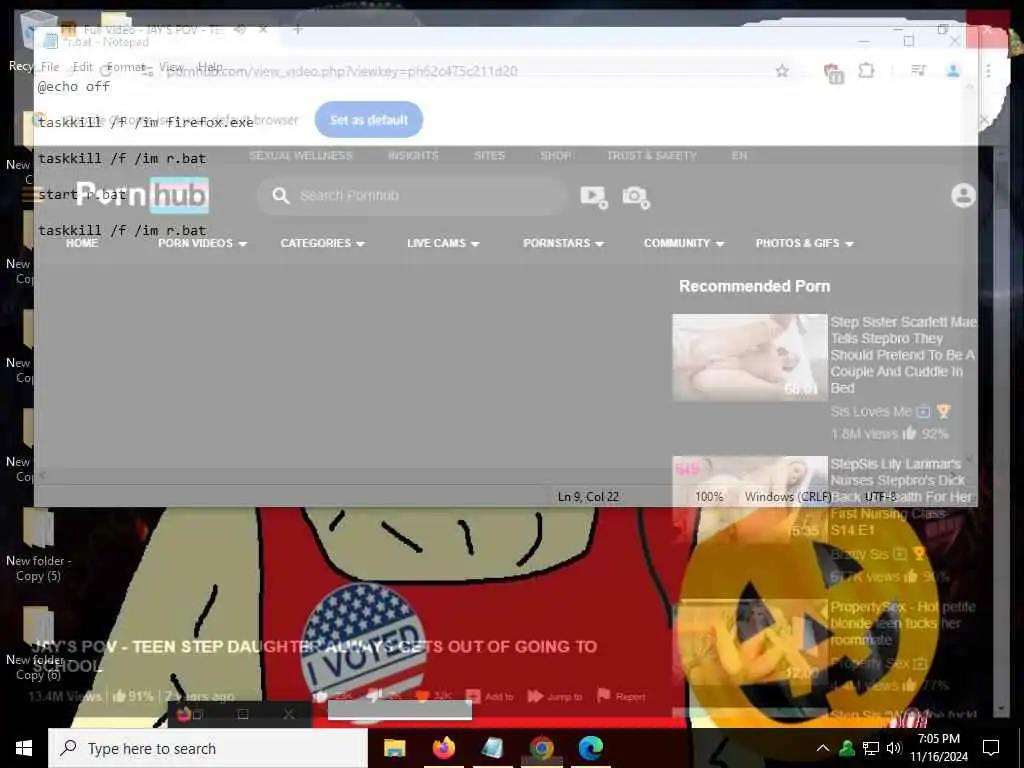Click the 100% zoom status entry

coord(709,496)
